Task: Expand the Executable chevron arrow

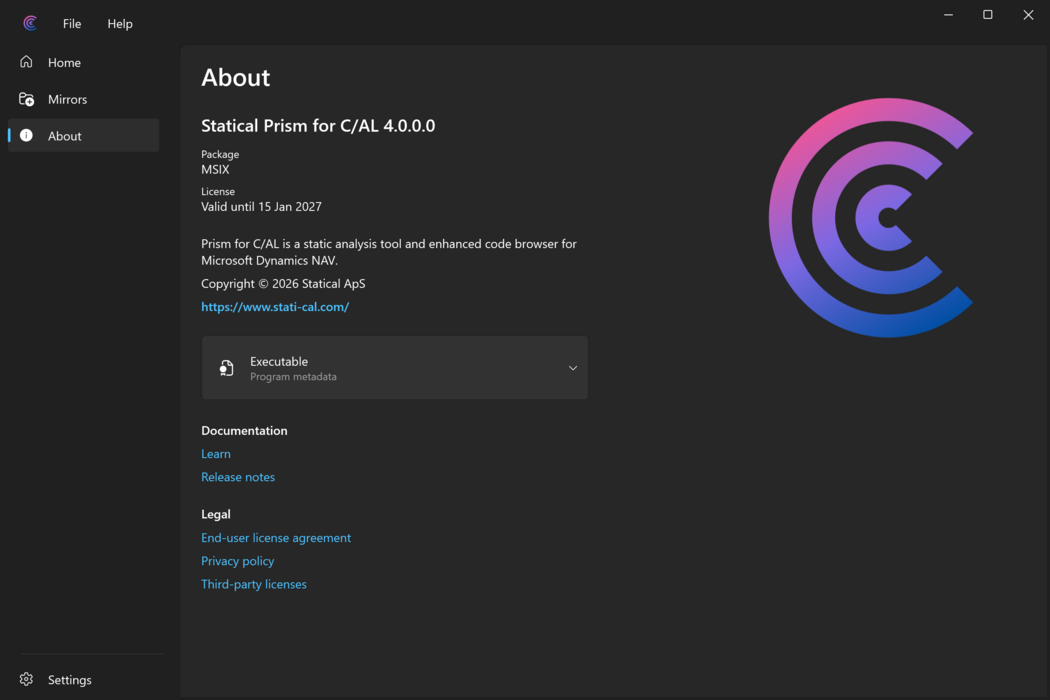Action: click(x=573, y=368)
